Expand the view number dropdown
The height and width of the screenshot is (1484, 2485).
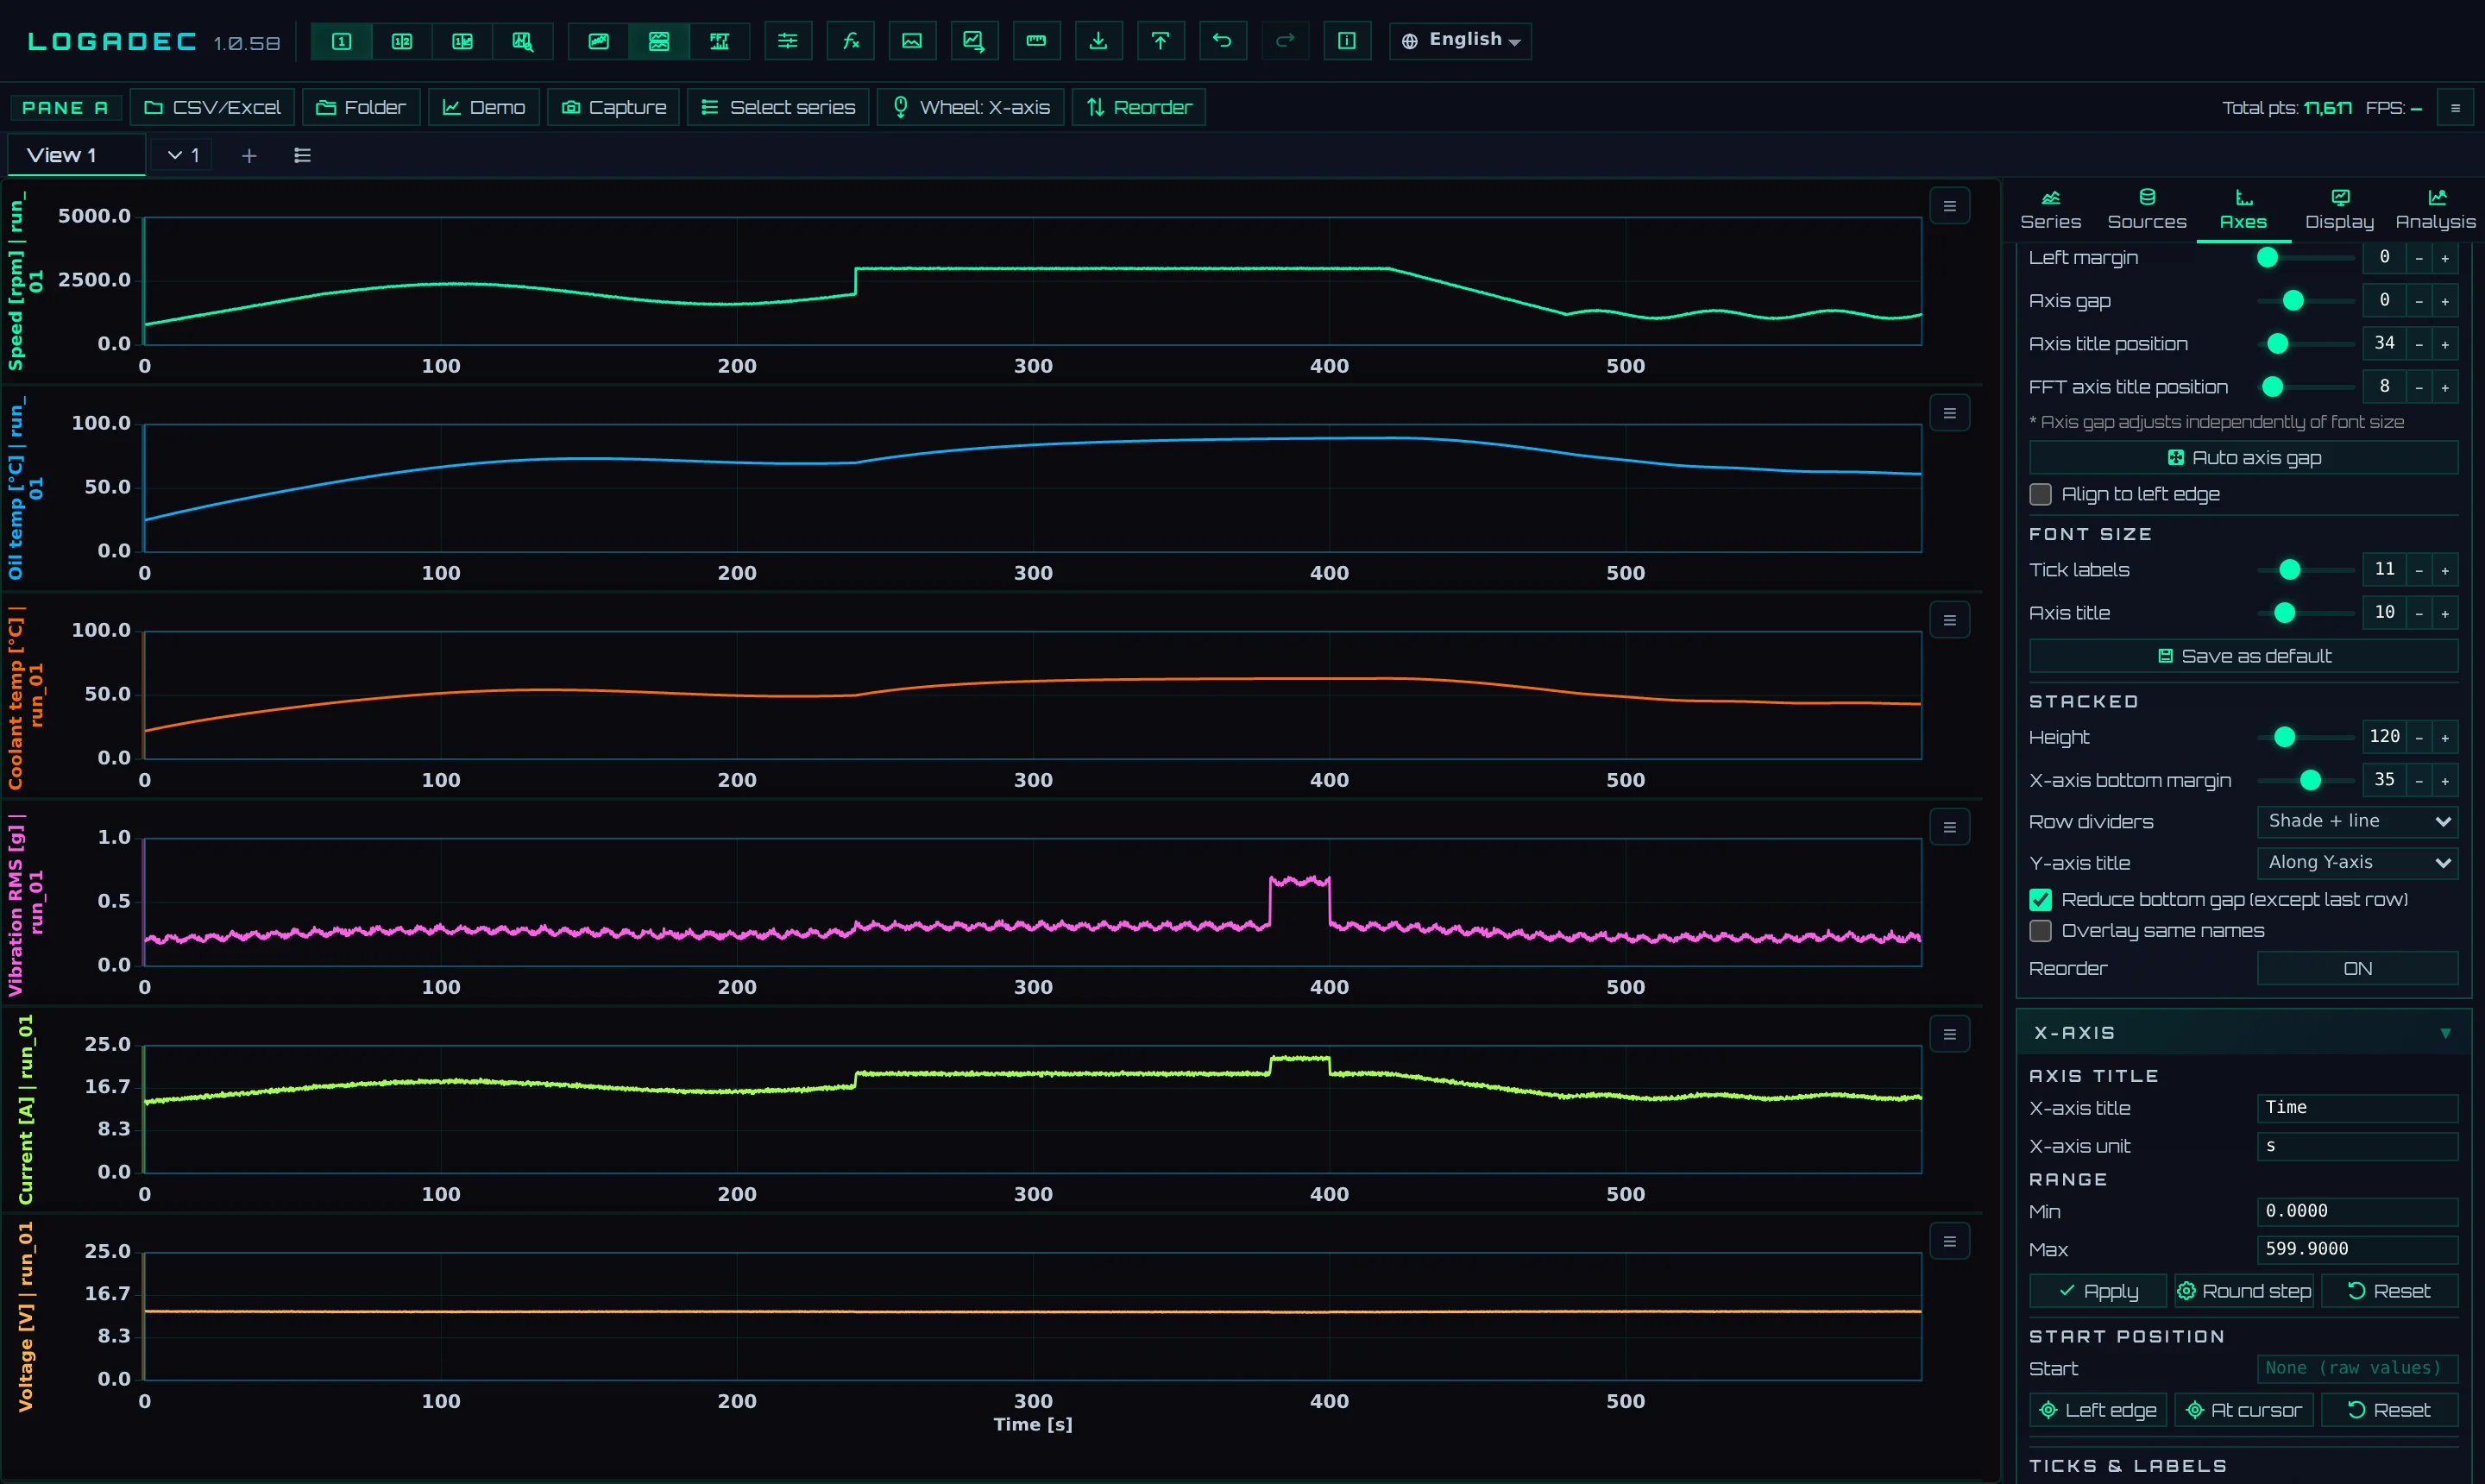pyautogui.click(x=182, y=155)
